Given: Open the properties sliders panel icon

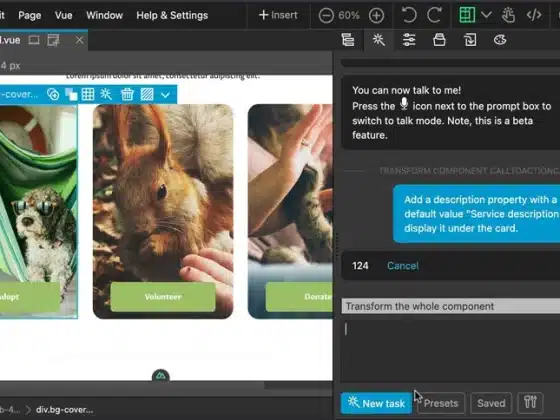Looking at the screenshot, I should pos(409,40).
